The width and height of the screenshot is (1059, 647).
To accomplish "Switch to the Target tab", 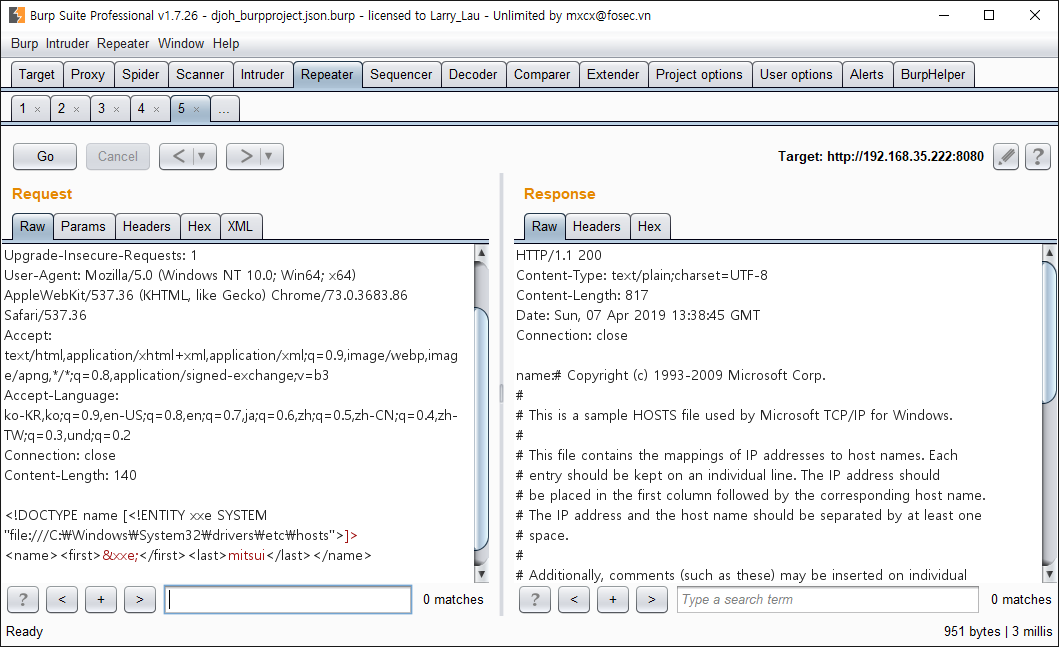I will [37, 74].
